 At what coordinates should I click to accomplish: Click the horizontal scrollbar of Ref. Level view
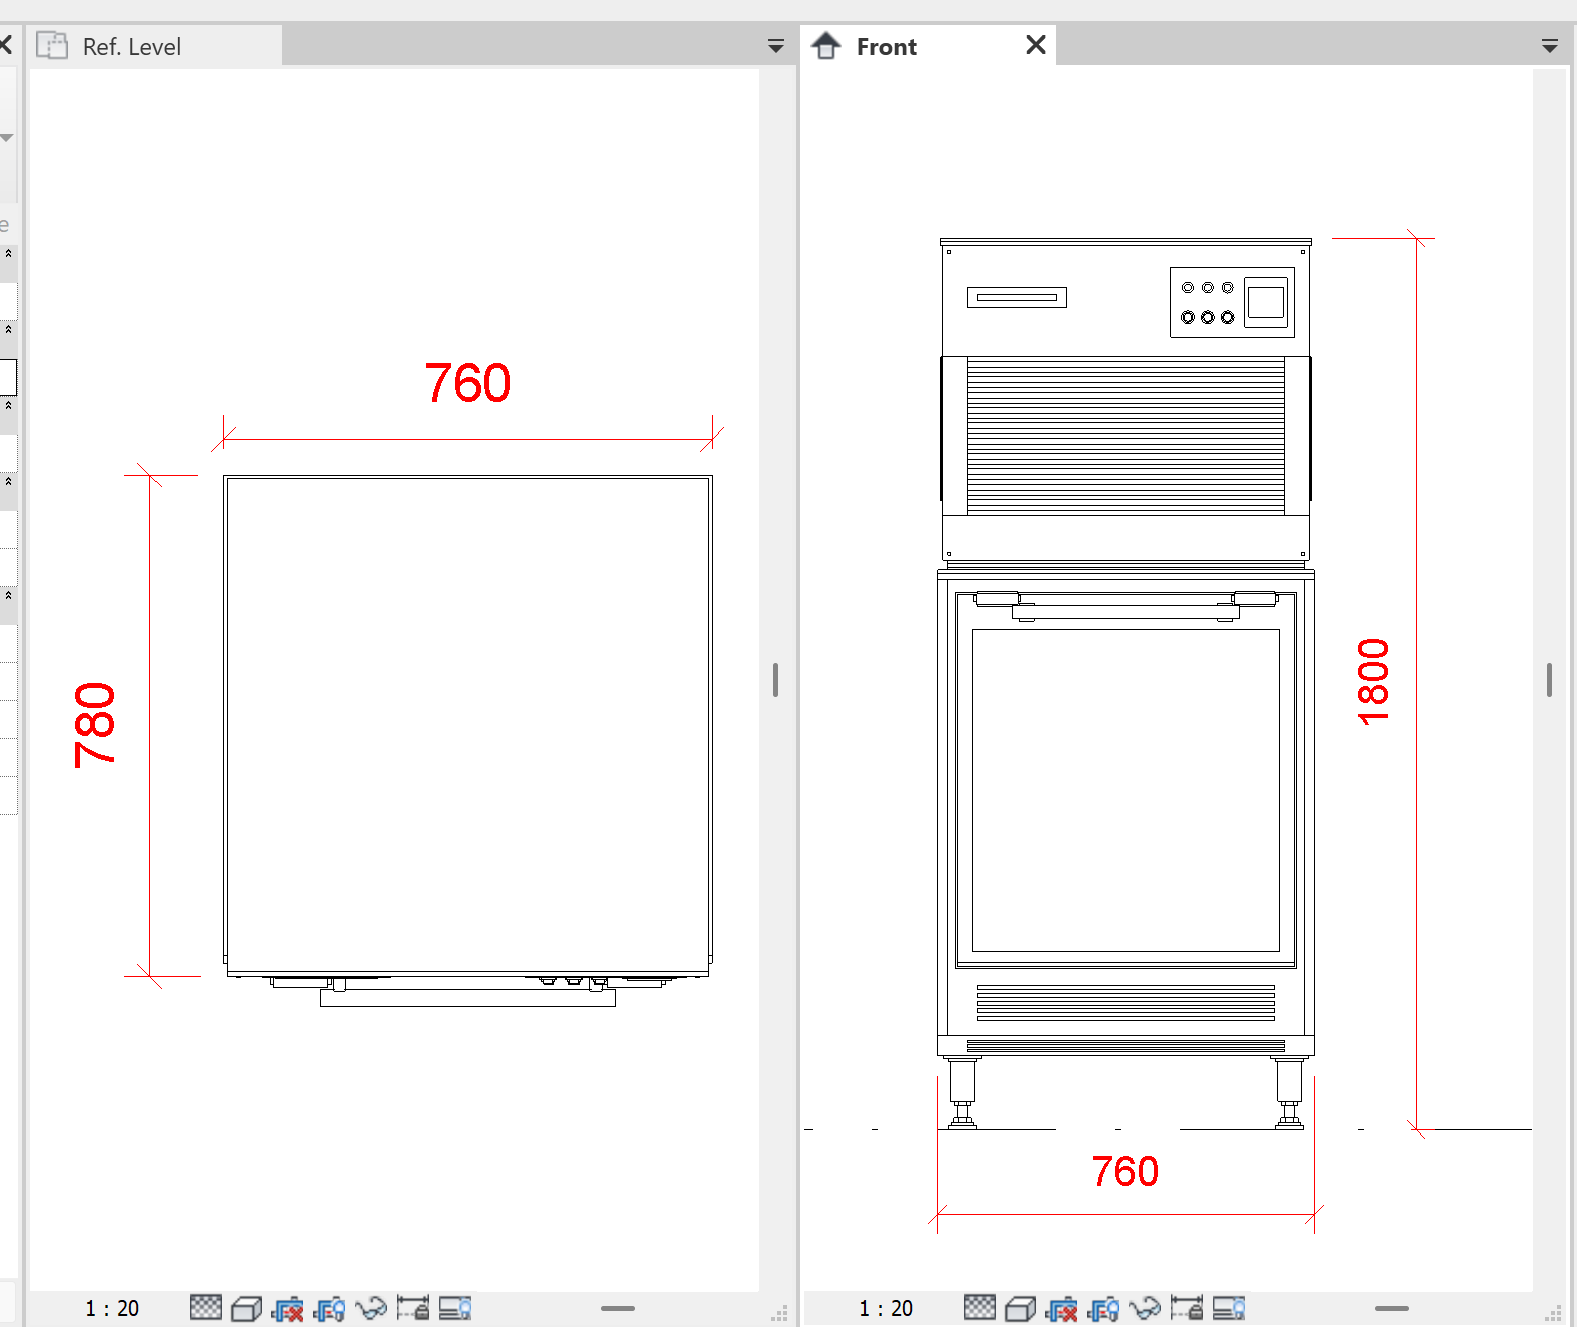[x=618, y=1308]
